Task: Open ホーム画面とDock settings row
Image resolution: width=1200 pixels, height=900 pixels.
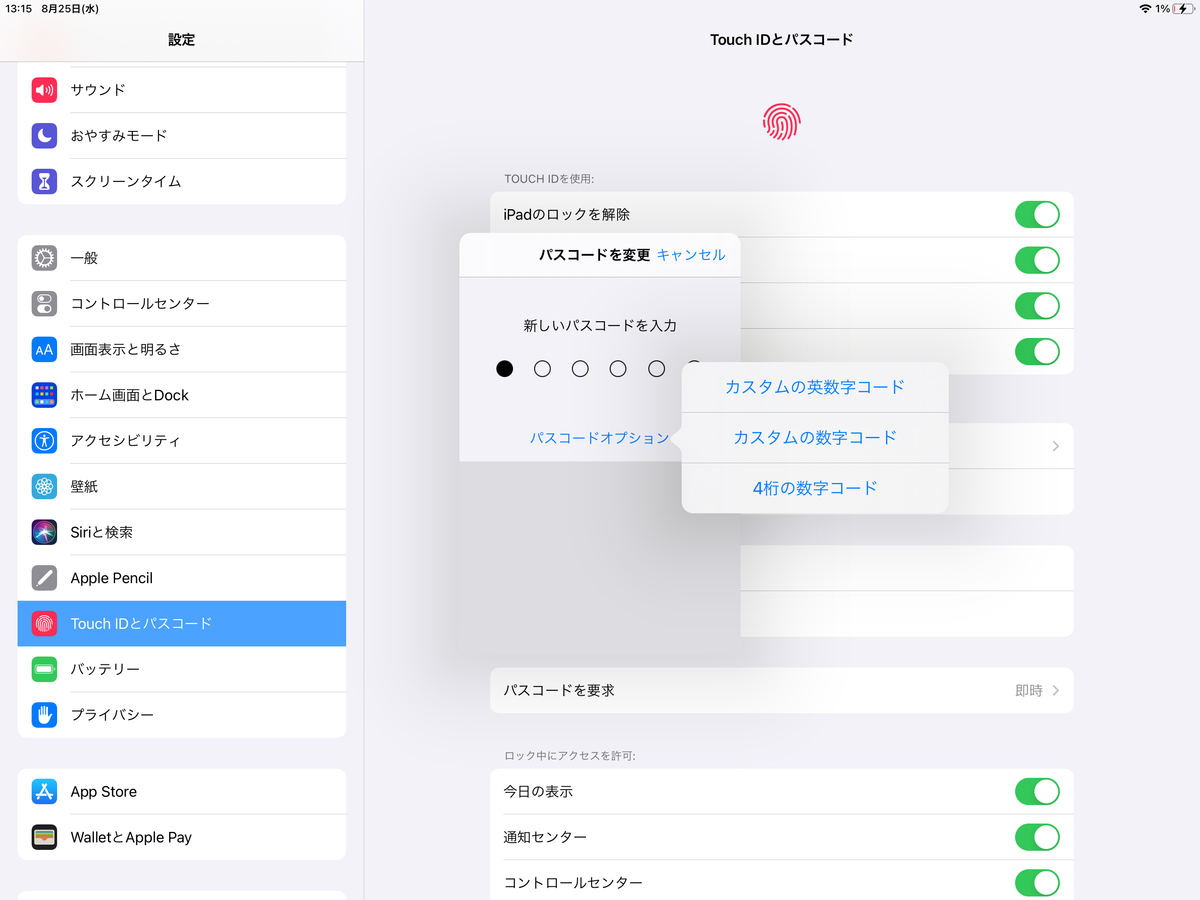Action: pos(182,395)
